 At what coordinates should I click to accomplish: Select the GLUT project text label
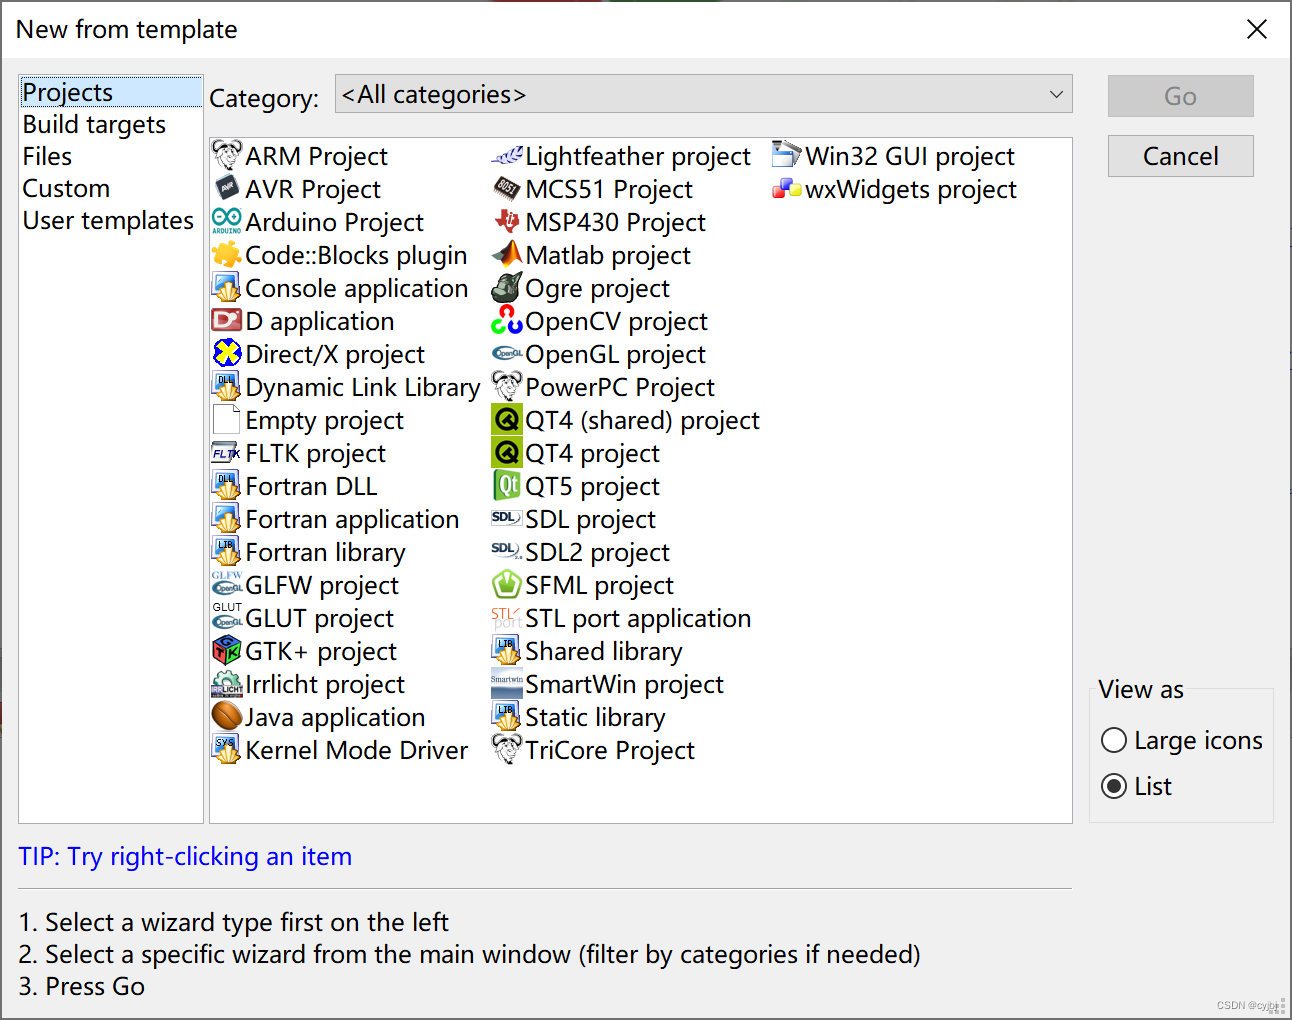click(320, 618)
